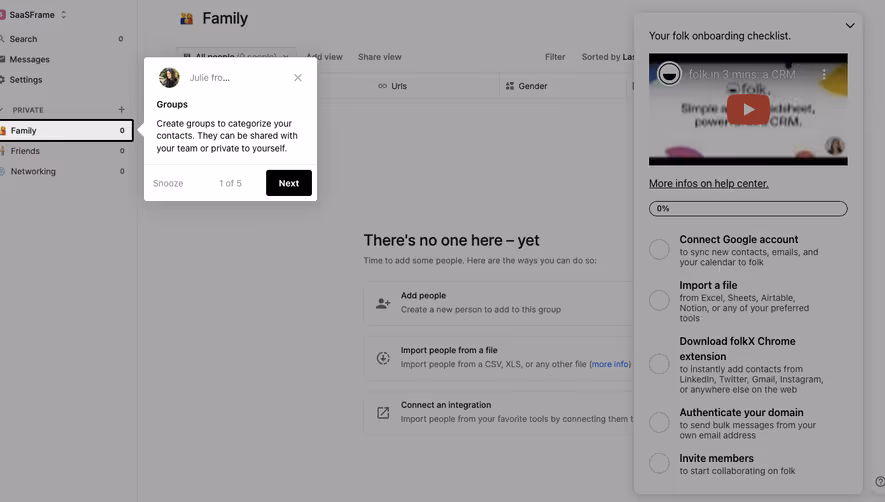Snooze the onboarding tour
The image size is (885, 502).
pos(168,184)
